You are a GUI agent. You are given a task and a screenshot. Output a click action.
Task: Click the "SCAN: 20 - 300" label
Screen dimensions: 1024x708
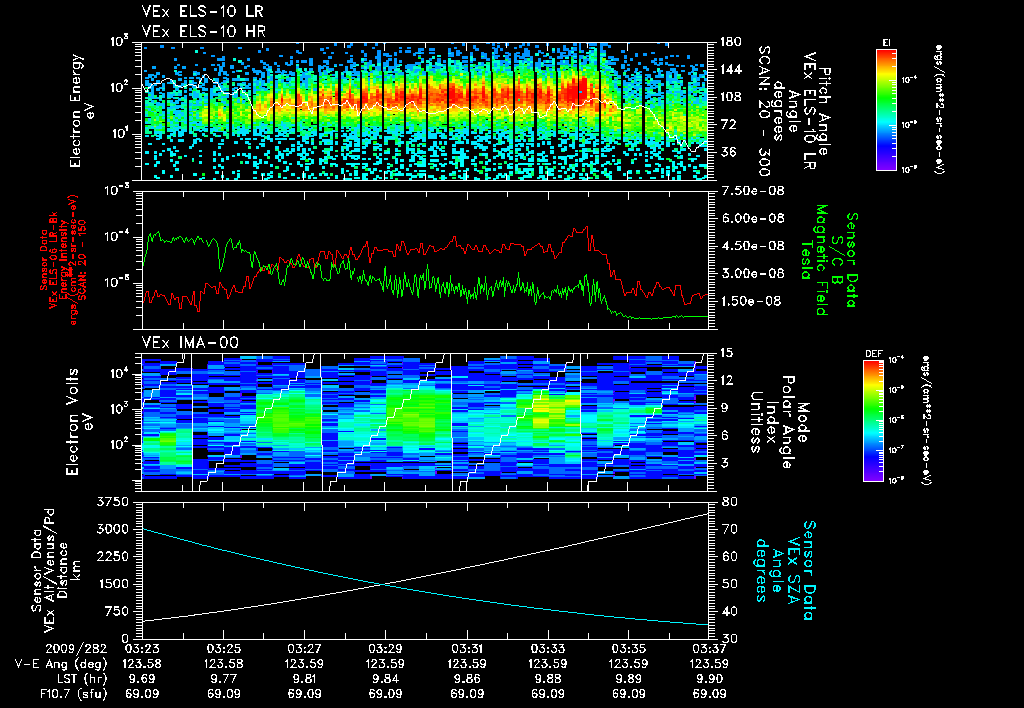[763, 111]
